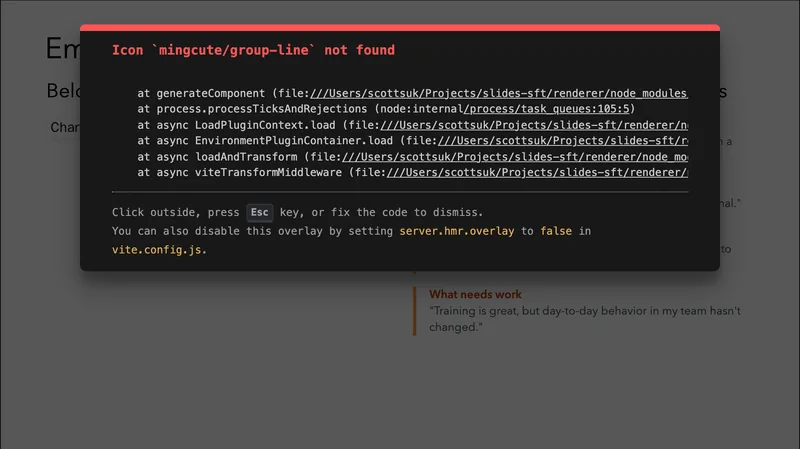Viewport: 800px width, 449px height.
Task: Click the 'What needs work' heading behind overlay
Action: tap(475, 295)
